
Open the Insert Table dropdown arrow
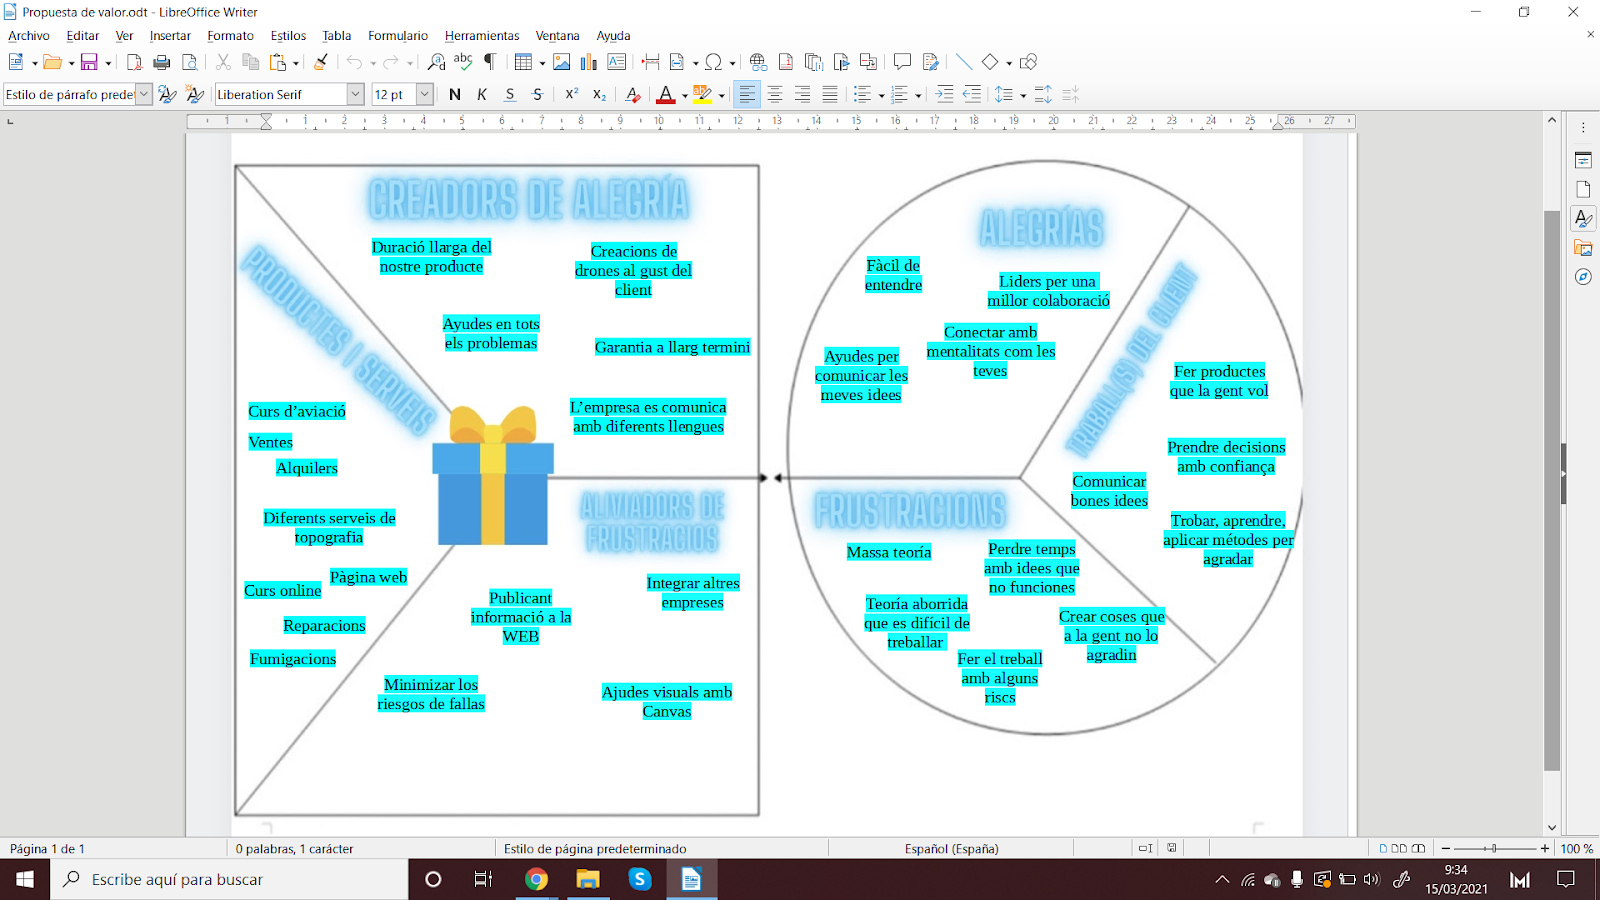tap(542, 63)
